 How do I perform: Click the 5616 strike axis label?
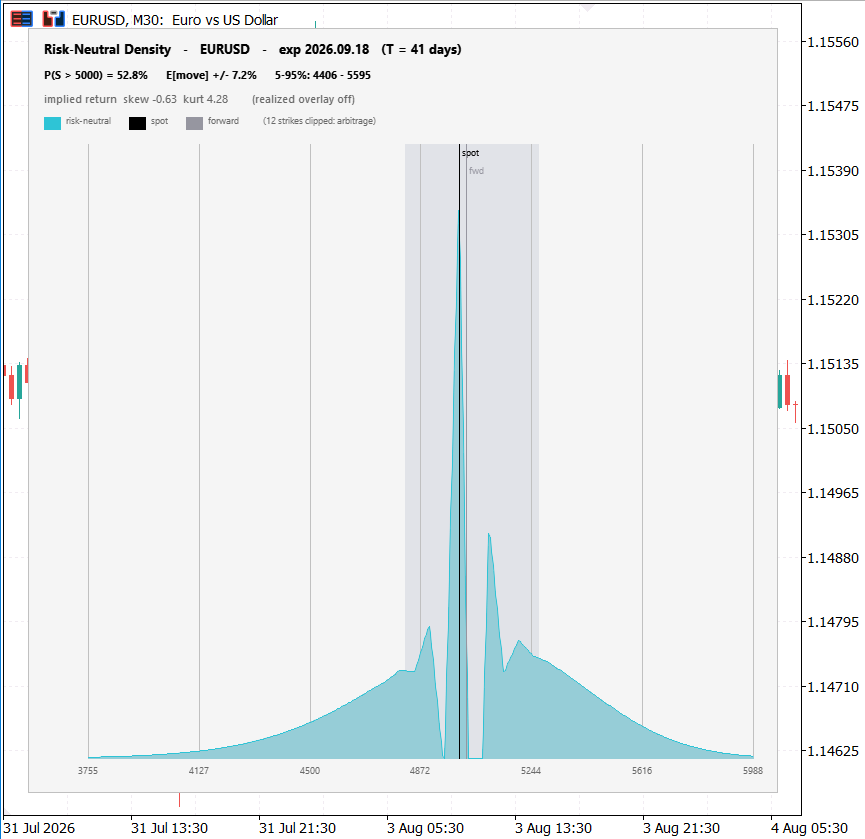click(642, 771)
